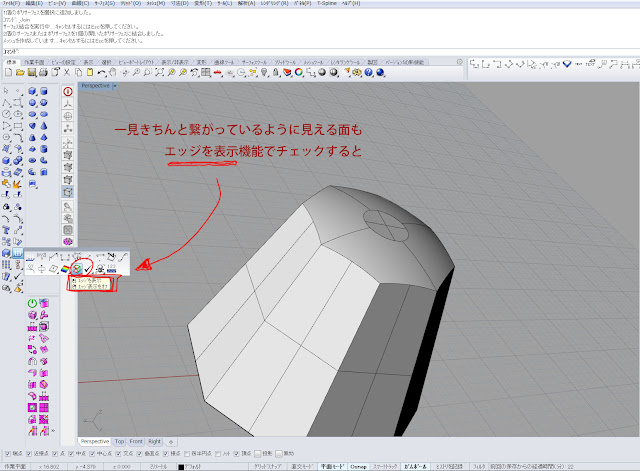Click the Open folder icon
Screen dimensions: 640x471
(x=20, y=73)
